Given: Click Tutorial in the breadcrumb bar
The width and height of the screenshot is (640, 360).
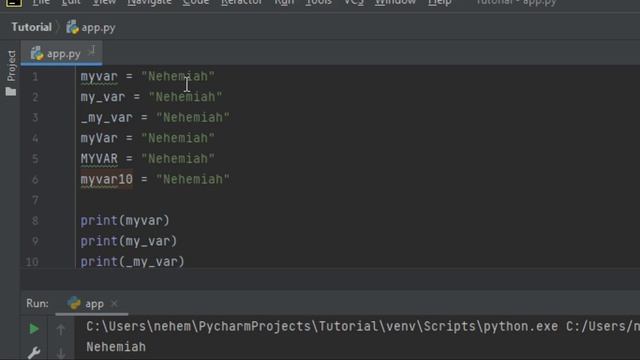Looking at the screenshot, I should 31,27.
